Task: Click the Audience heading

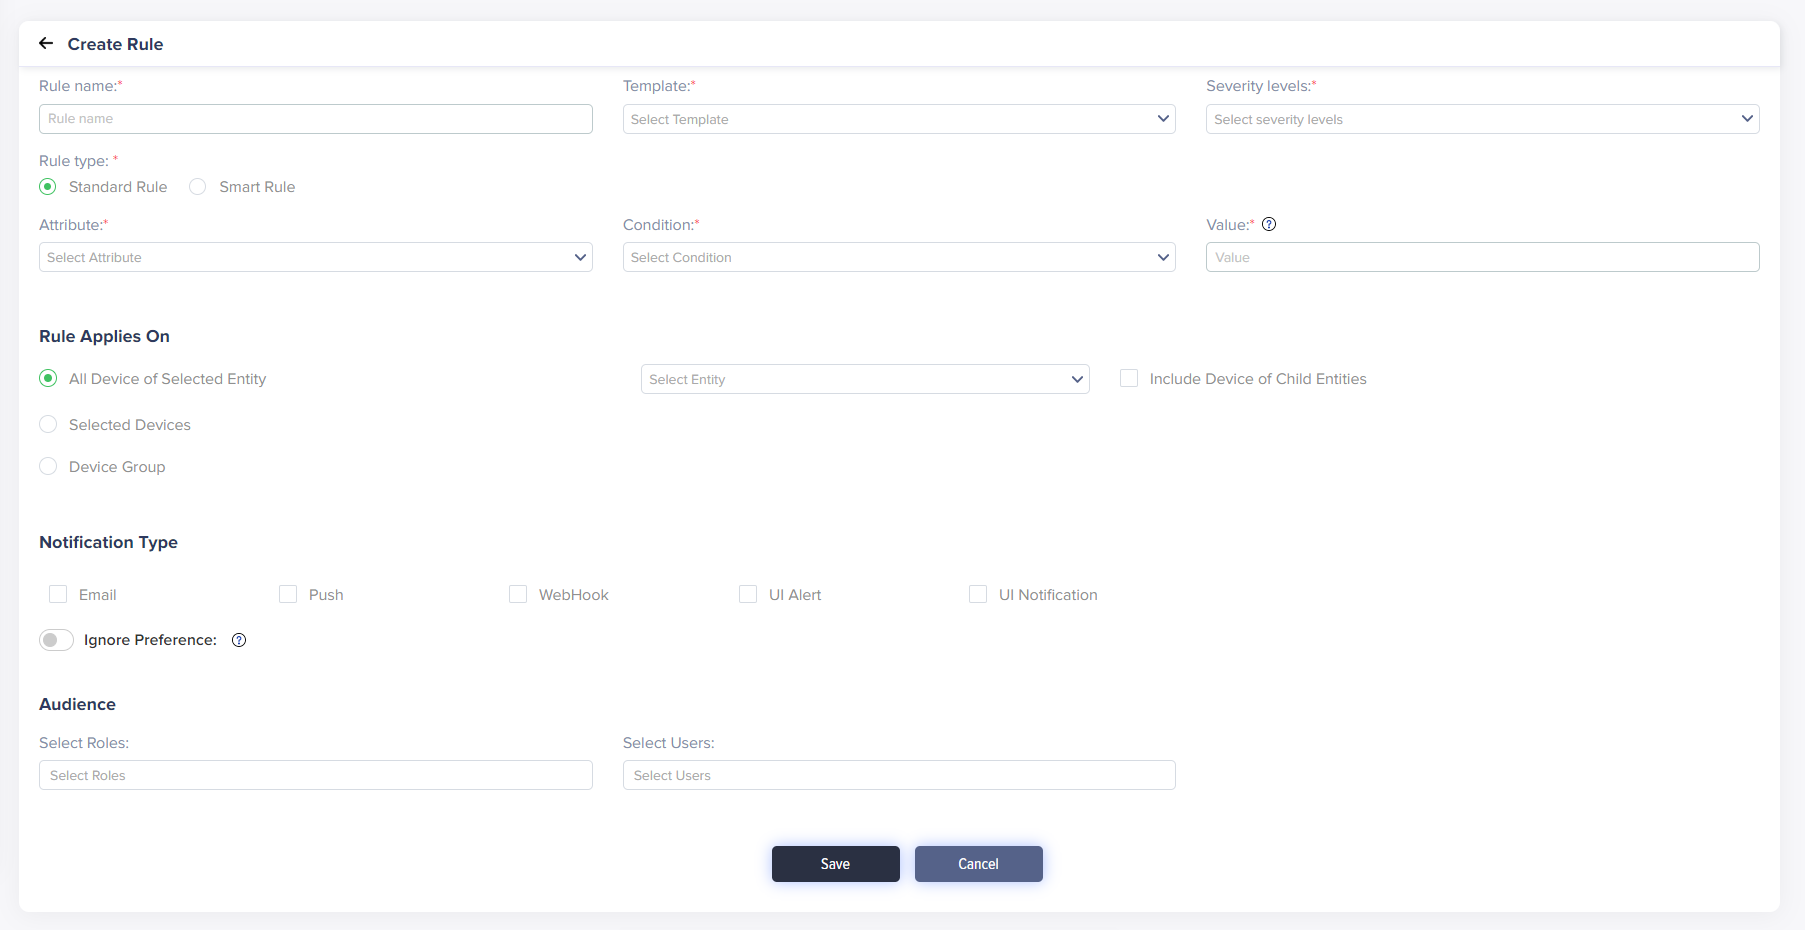Action: (x=77, y=704)
